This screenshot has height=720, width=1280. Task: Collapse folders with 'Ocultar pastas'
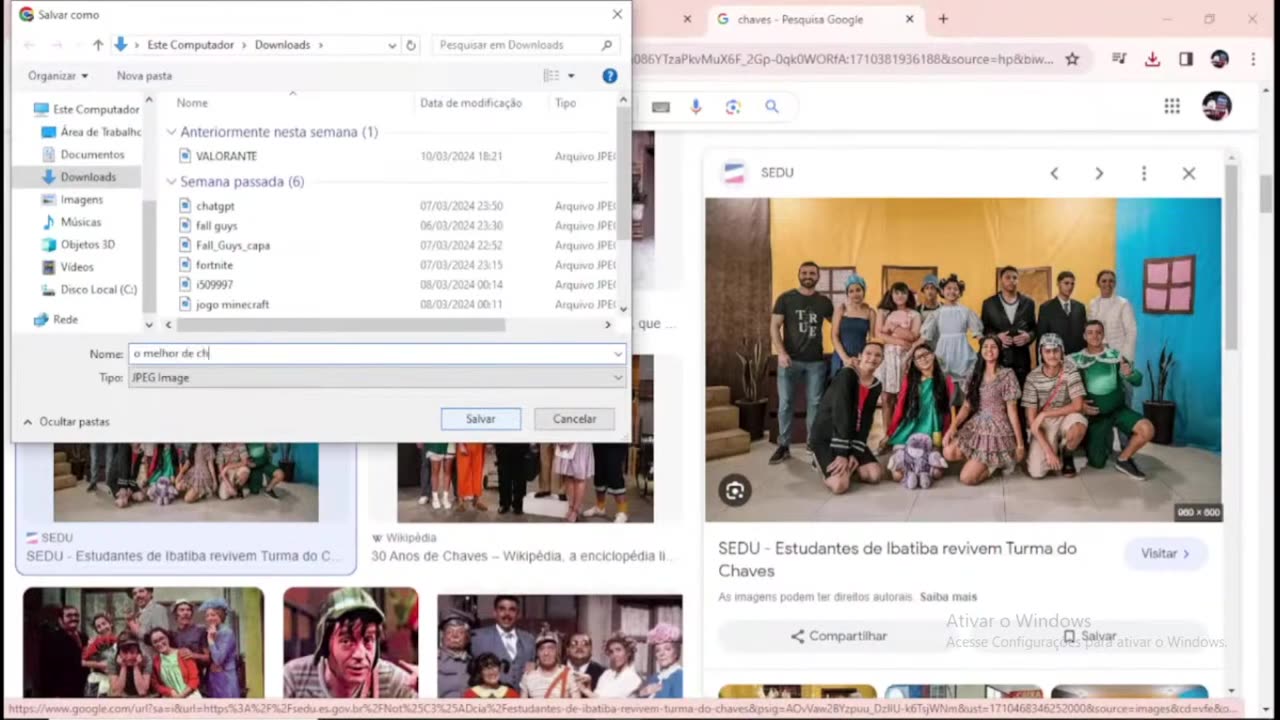click(x=66, y=422)
